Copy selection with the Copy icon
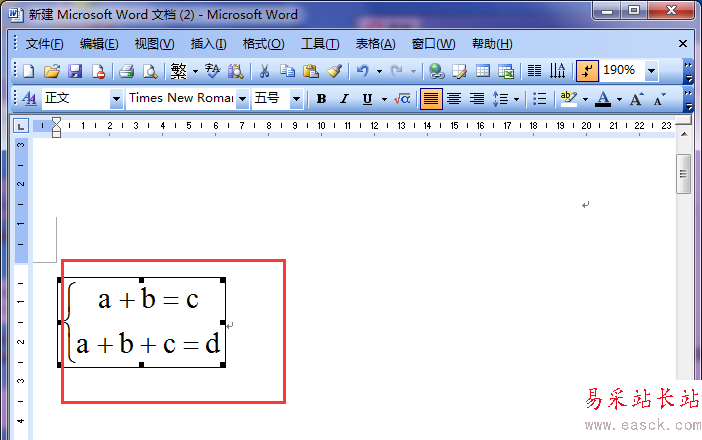The width and height of the screenshot is (702, 440). coord(287,71)
